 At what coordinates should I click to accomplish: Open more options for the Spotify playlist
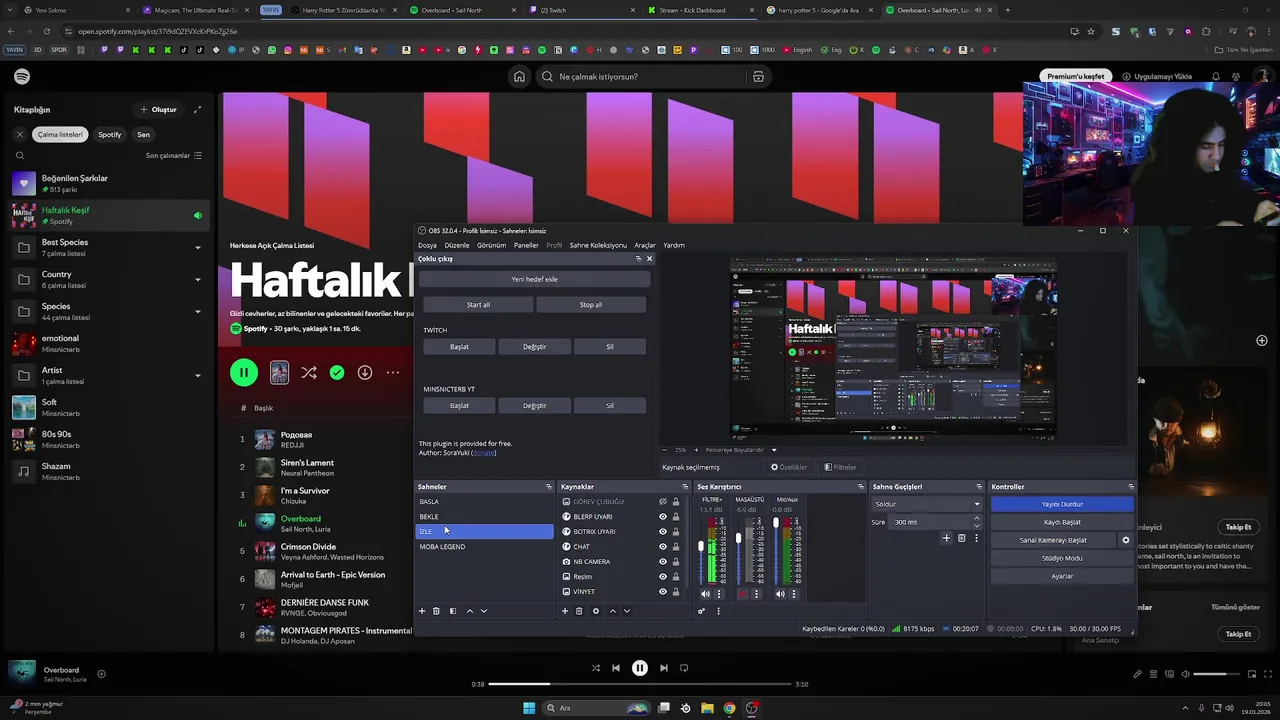393,373
